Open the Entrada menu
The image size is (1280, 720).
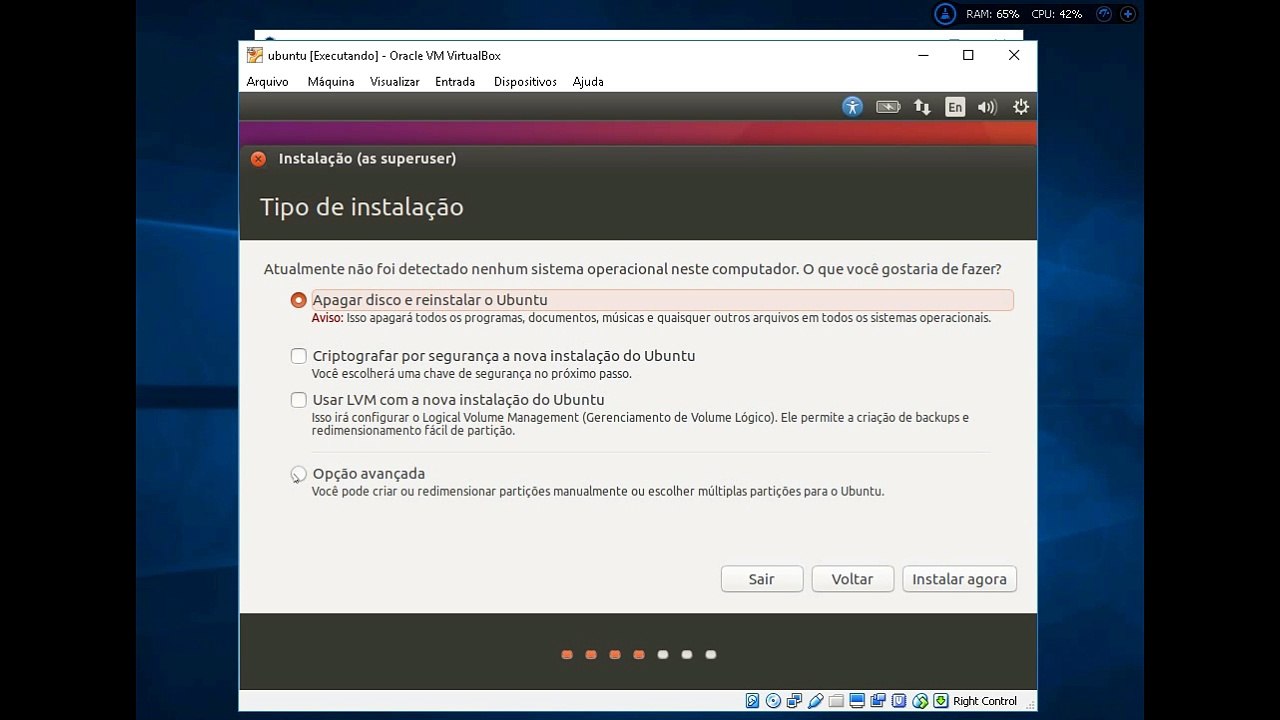click(455, 82)
